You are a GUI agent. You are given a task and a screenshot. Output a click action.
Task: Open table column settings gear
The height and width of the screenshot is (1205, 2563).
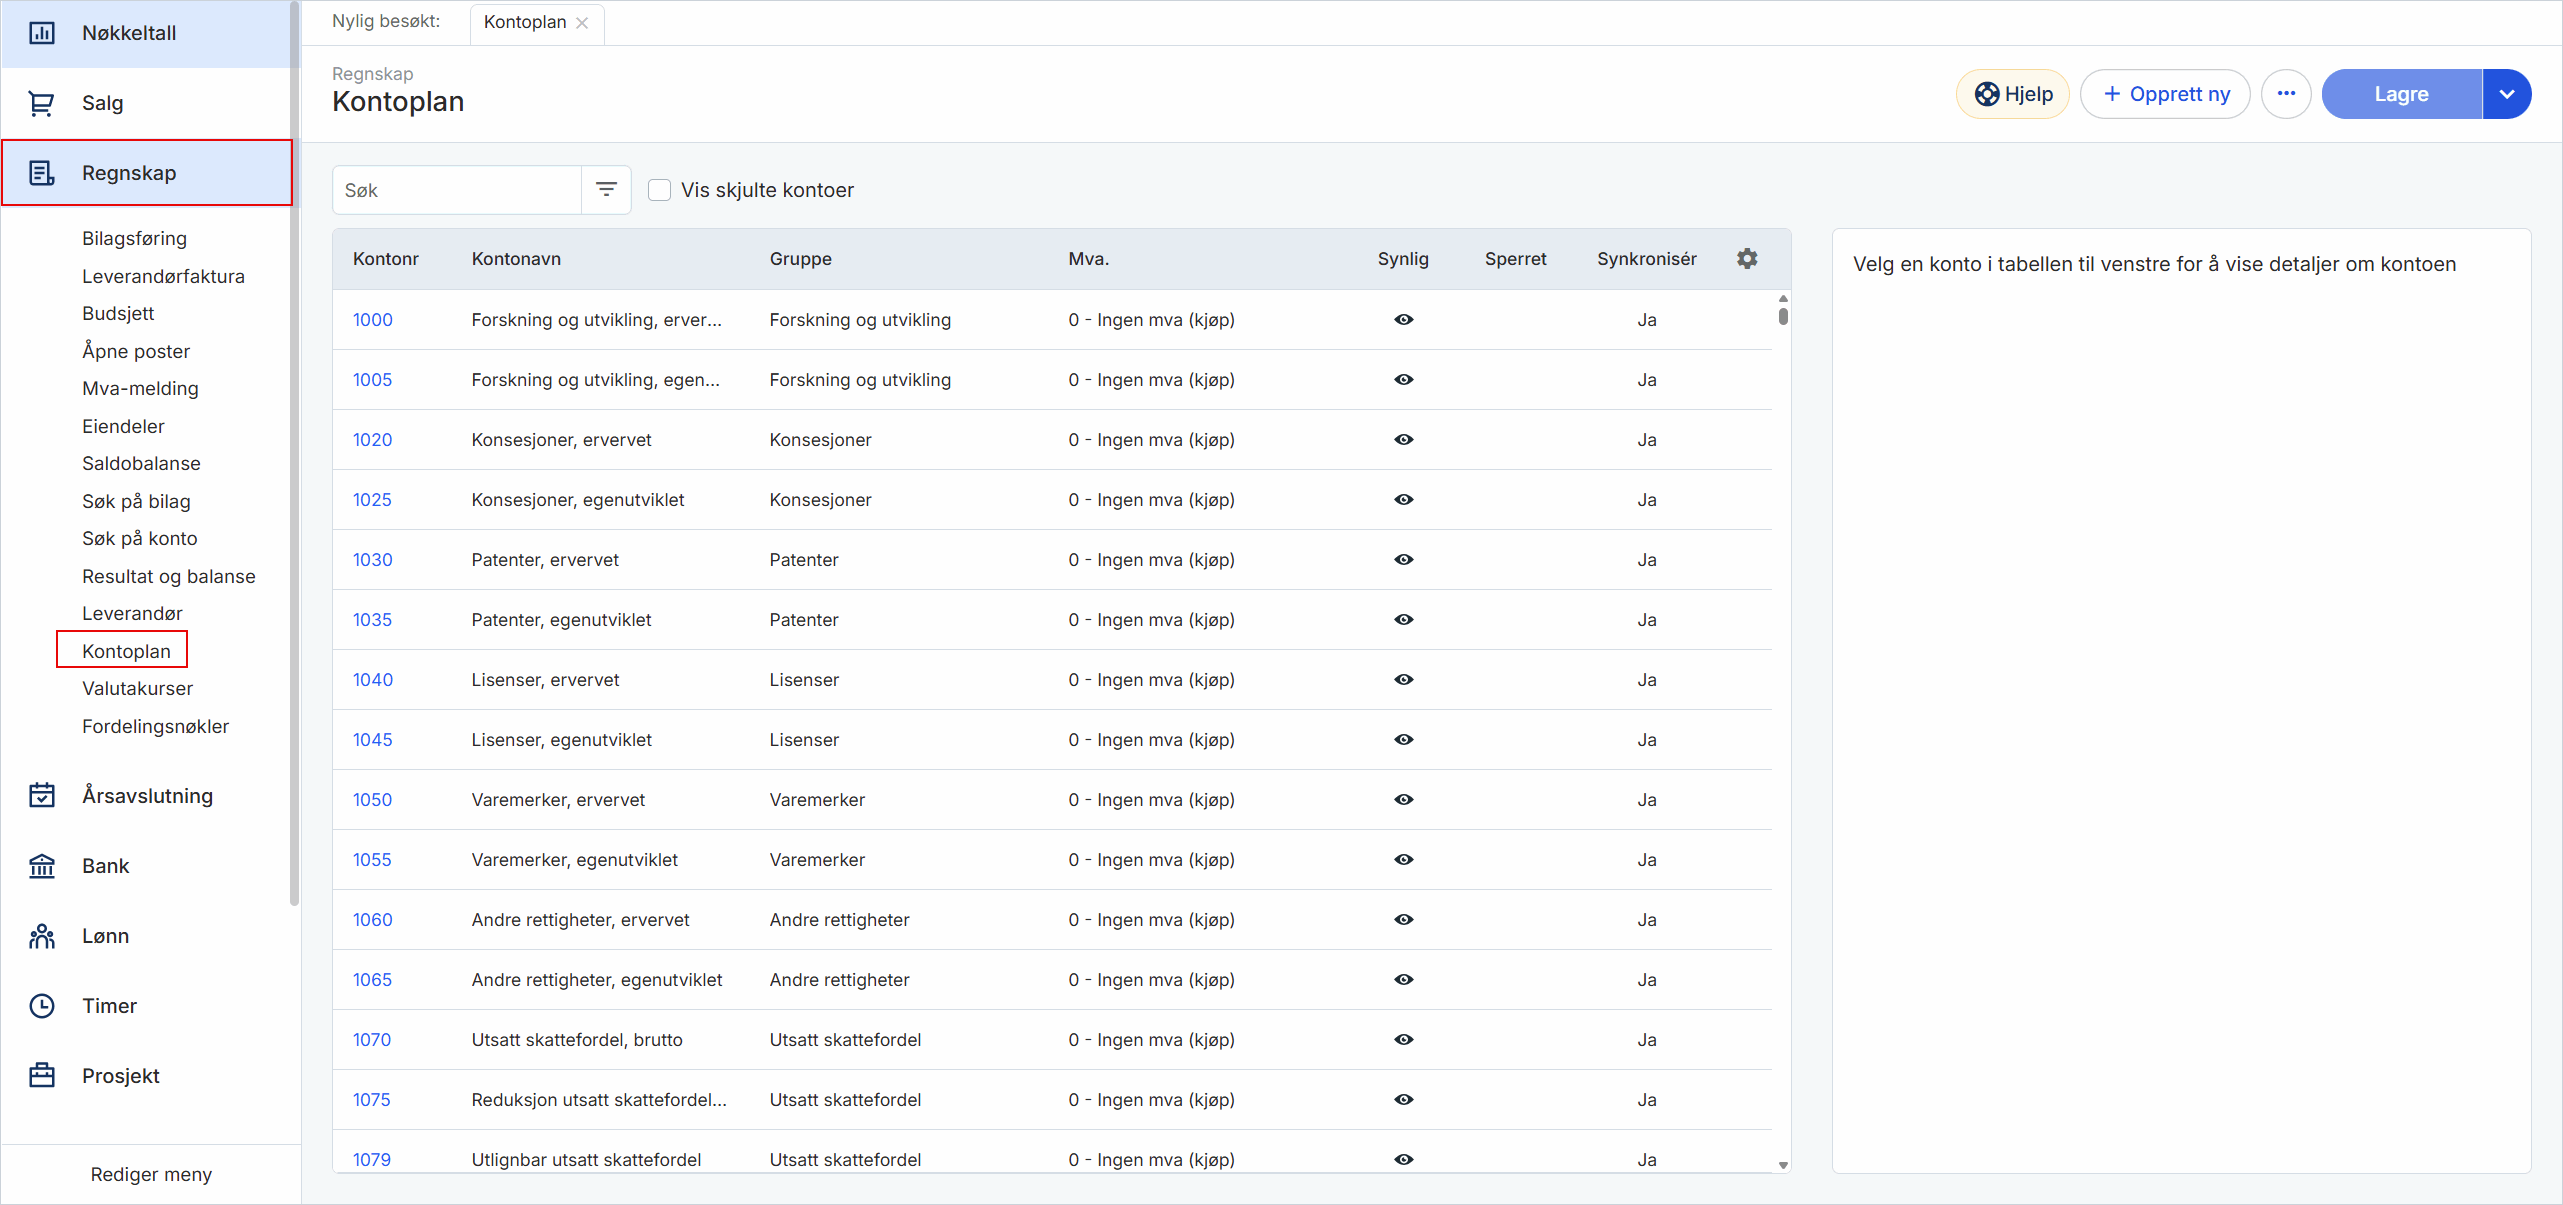1747,259
